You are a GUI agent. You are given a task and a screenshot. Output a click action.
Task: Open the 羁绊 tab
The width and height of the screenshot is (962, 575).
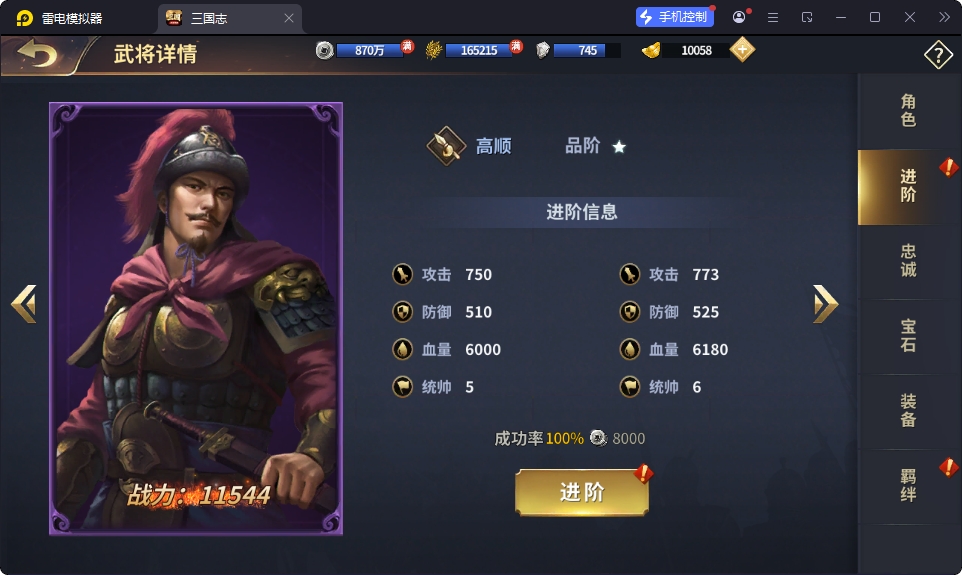coord(909,486)
